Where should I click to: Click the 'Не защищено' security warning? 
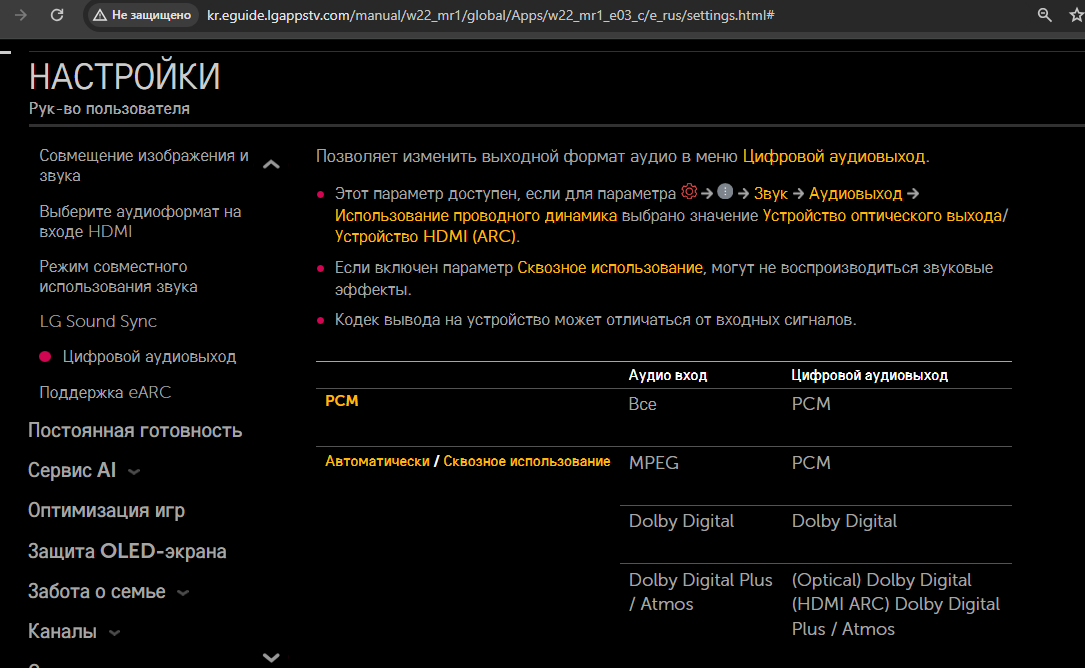[x=142, y=16]
